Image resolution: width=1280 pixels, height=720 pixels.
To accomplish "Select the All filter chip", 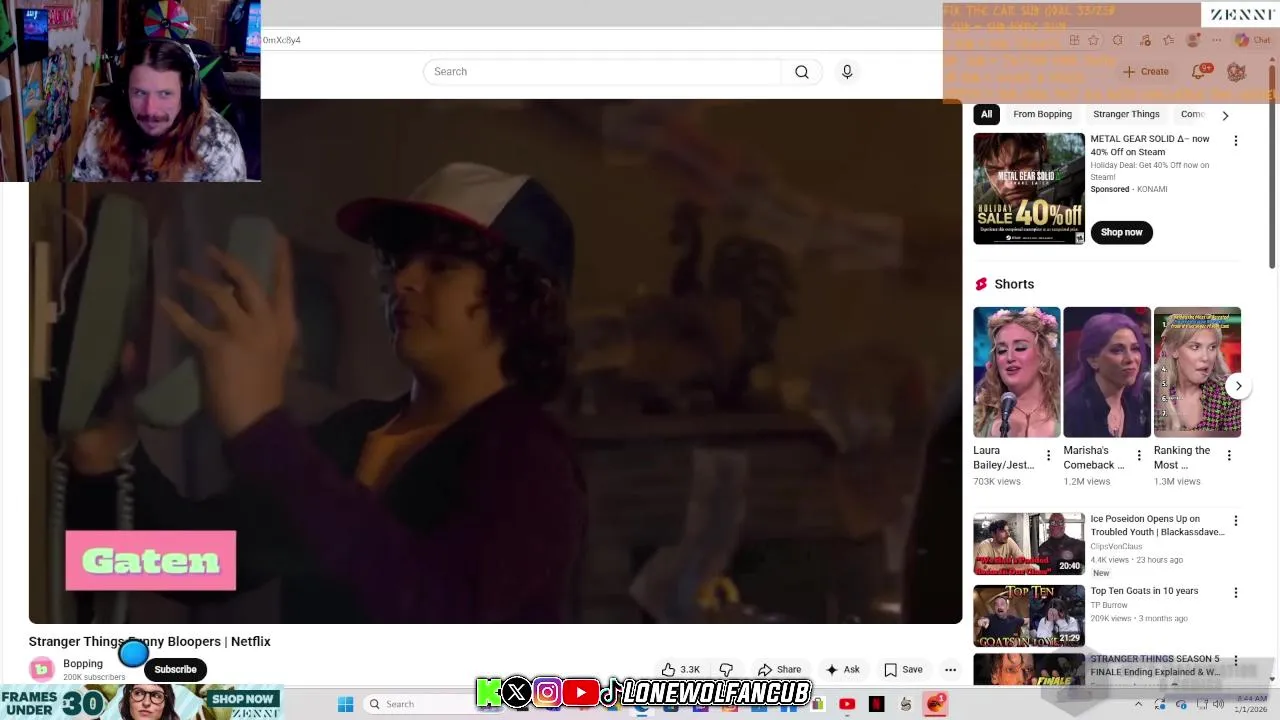I will click(x=986, y=114).
